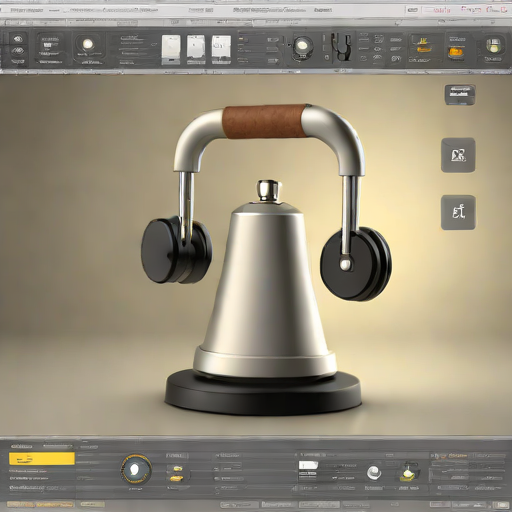Click the lower gray square viewport button
Viewport: 512px width, 512px height.
pos(458,212)
